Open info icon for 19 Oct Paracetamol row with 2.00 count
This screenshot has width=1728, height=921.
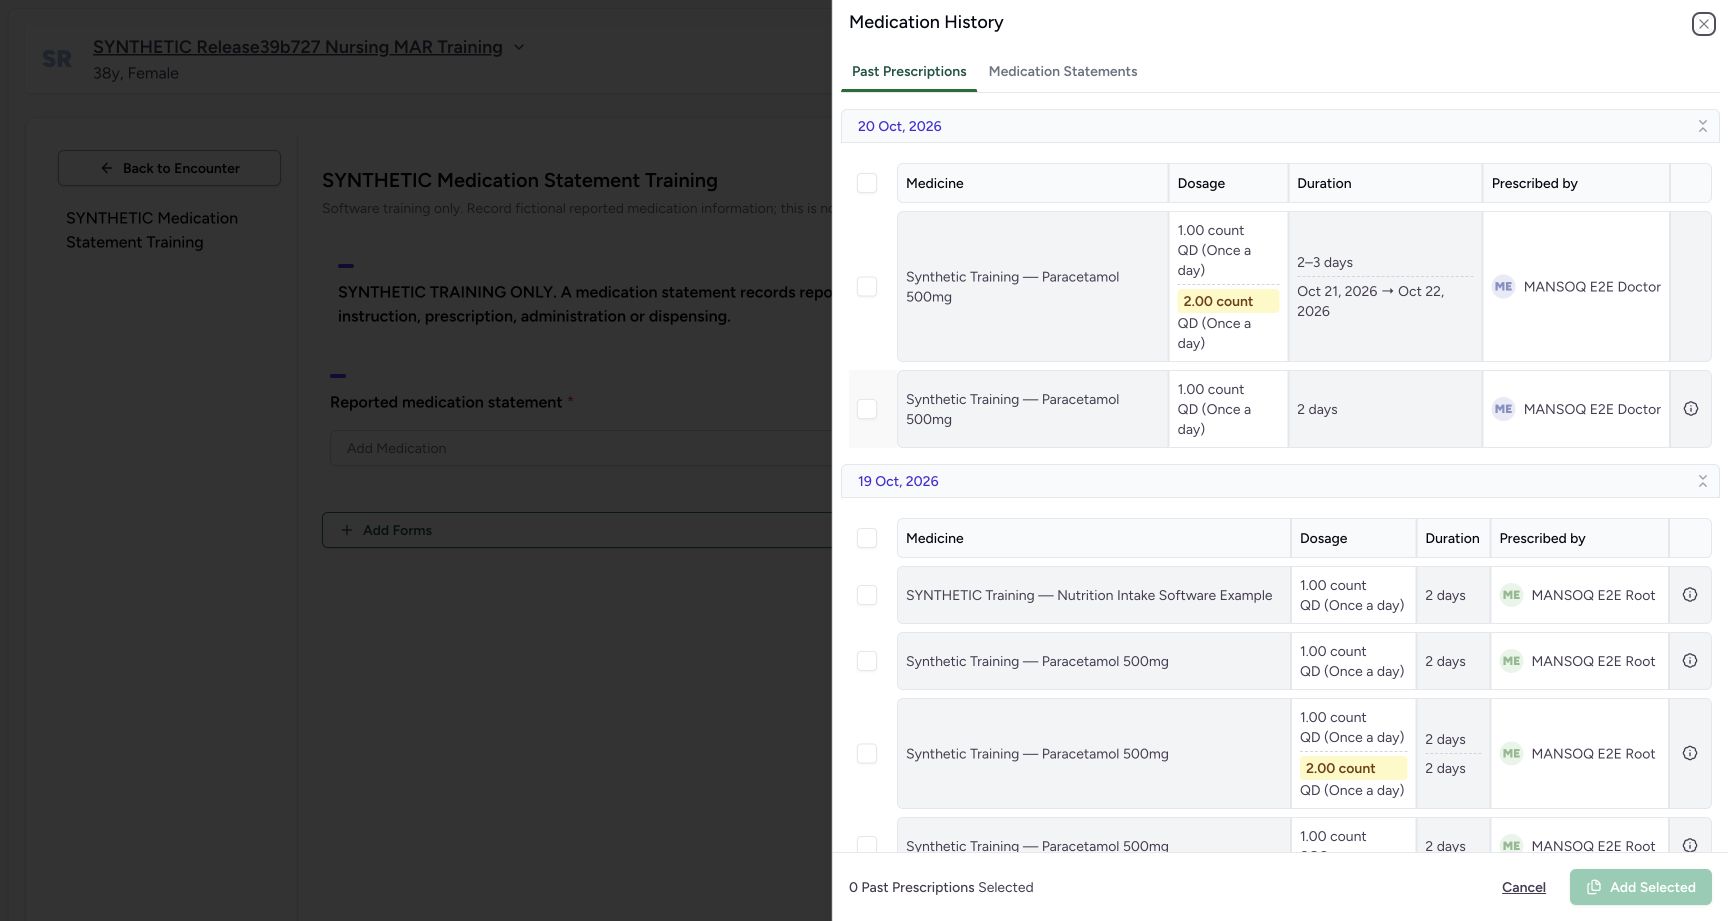tap(1690, 754)
